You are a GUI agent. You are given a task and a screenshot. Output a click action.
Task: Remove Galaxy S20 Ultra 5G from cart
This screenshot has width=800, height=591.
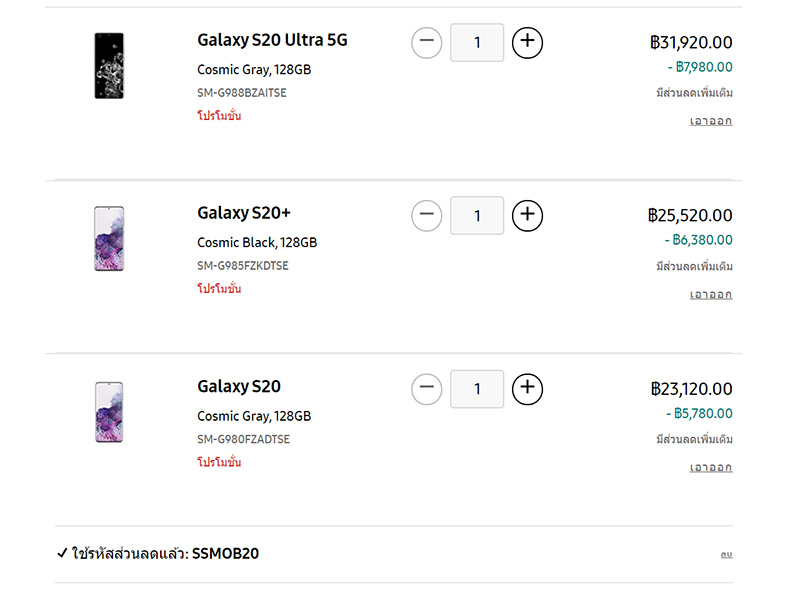(x=711, y=121)
